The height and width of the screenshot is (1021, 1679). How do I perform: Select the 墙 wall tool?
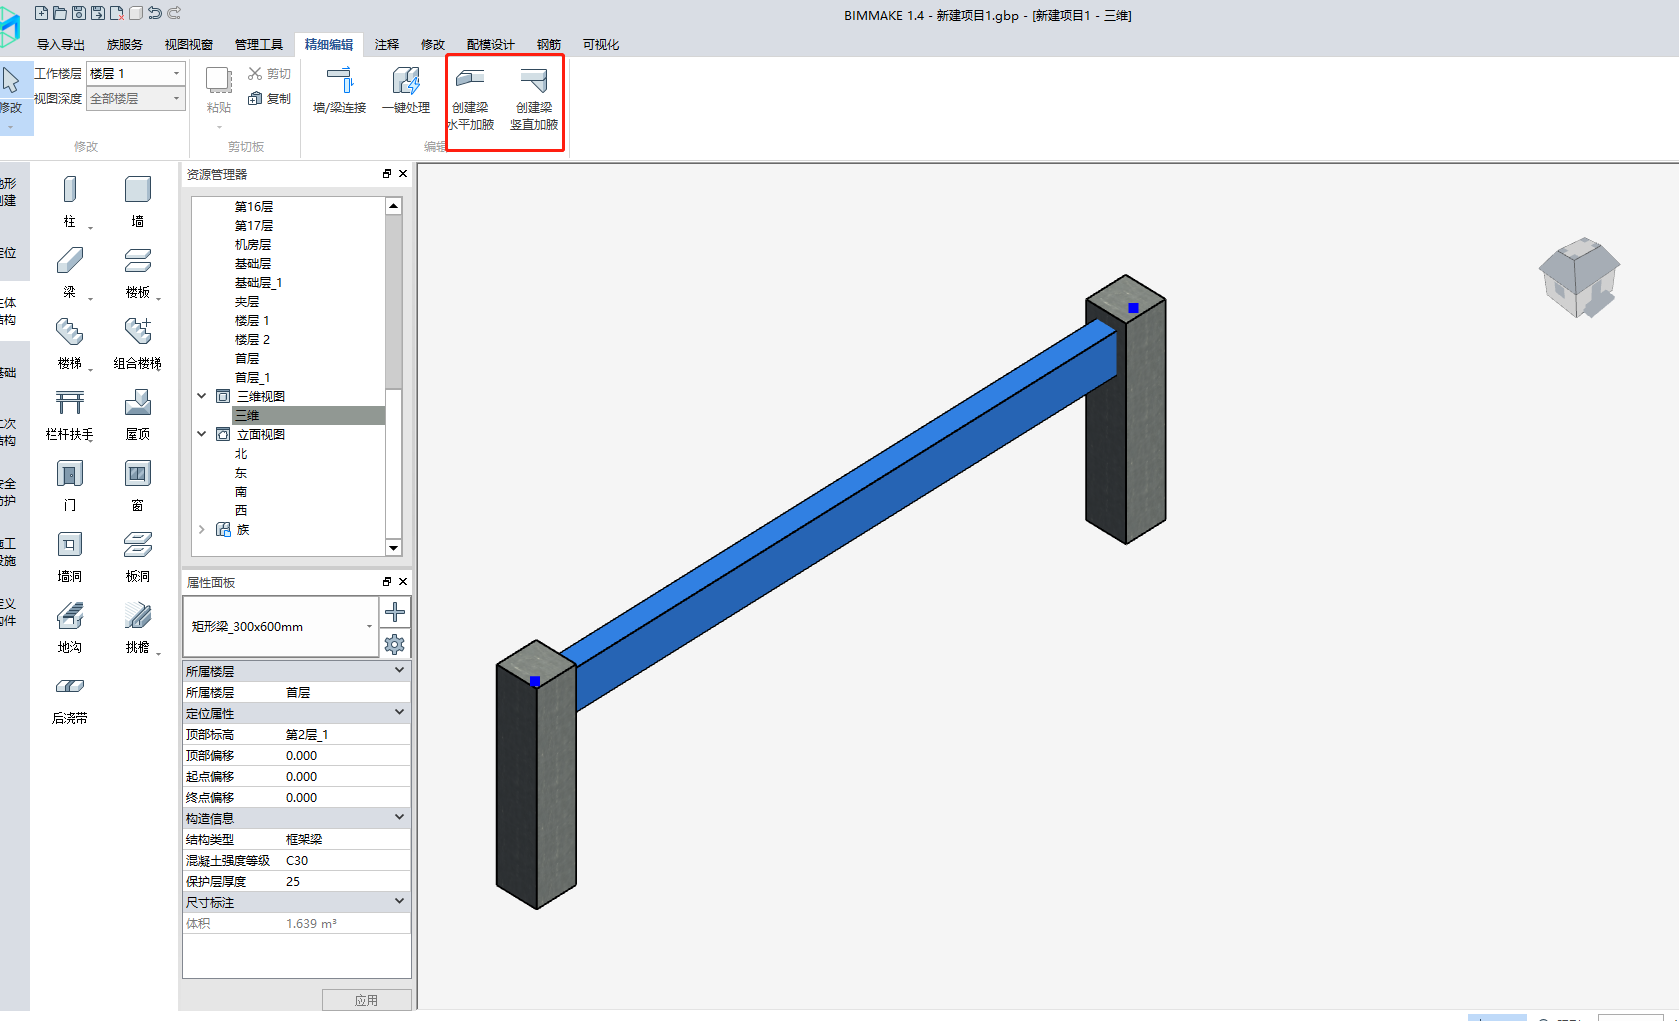pyautogui.click(x=138, y=201)
